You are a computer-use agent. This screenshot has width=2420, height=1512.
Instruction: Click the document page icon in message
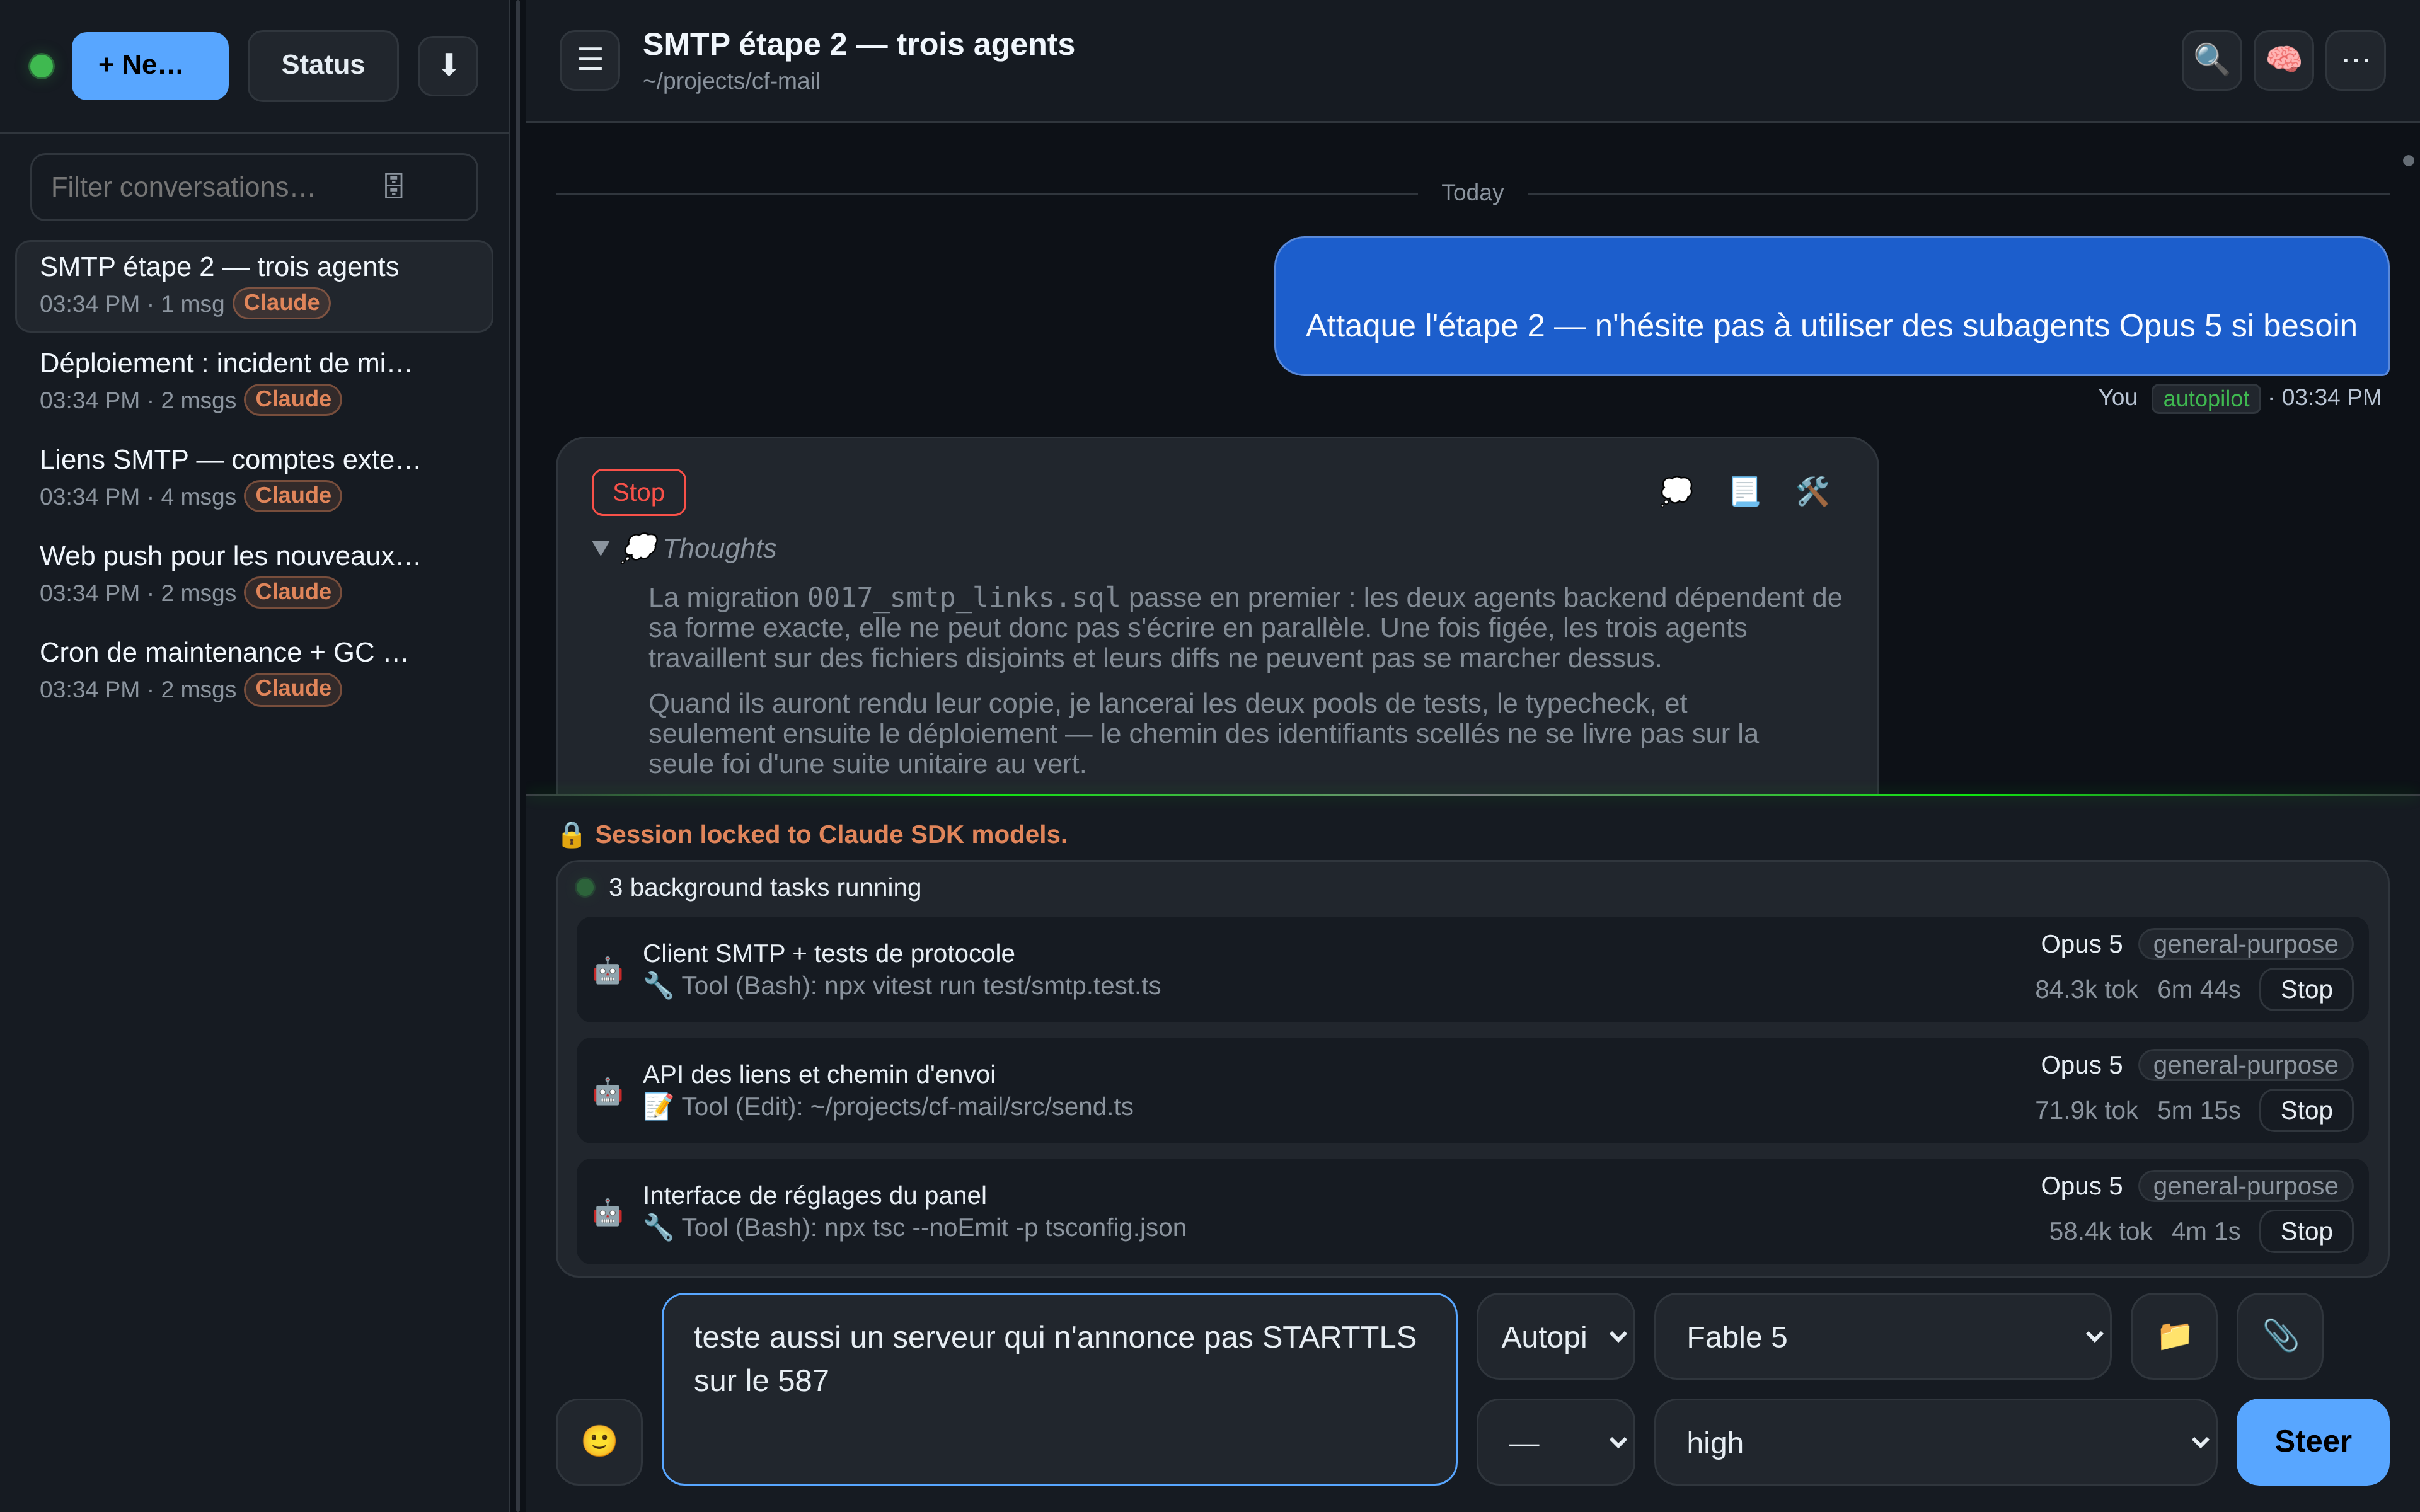[x=1744, y=491]
